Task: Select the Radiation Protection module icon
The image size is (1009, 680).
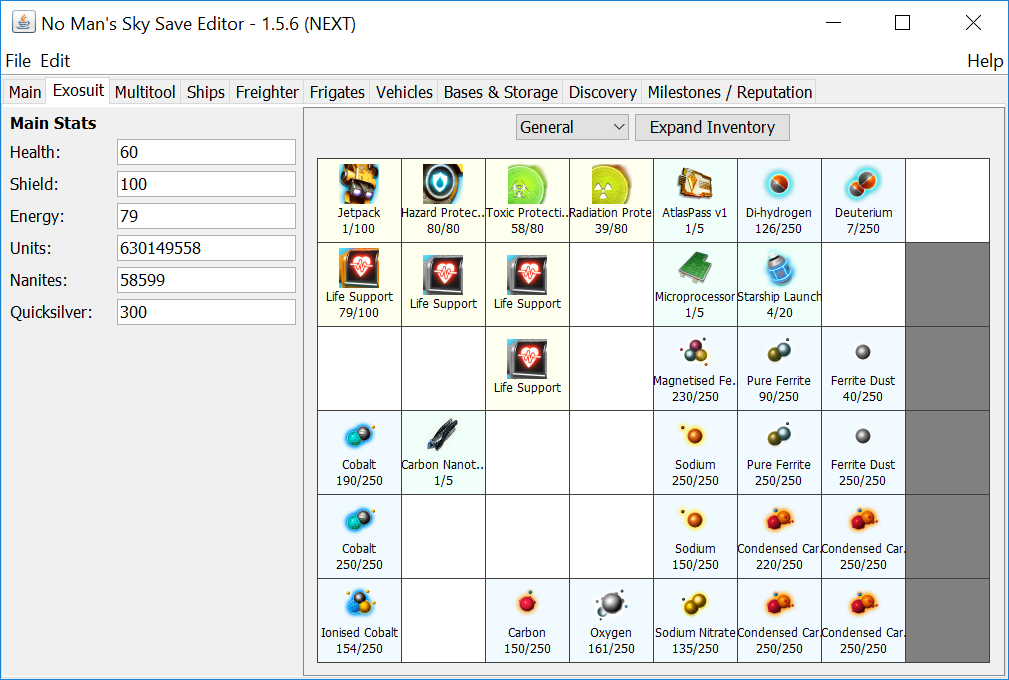Action: pos(611,184)
